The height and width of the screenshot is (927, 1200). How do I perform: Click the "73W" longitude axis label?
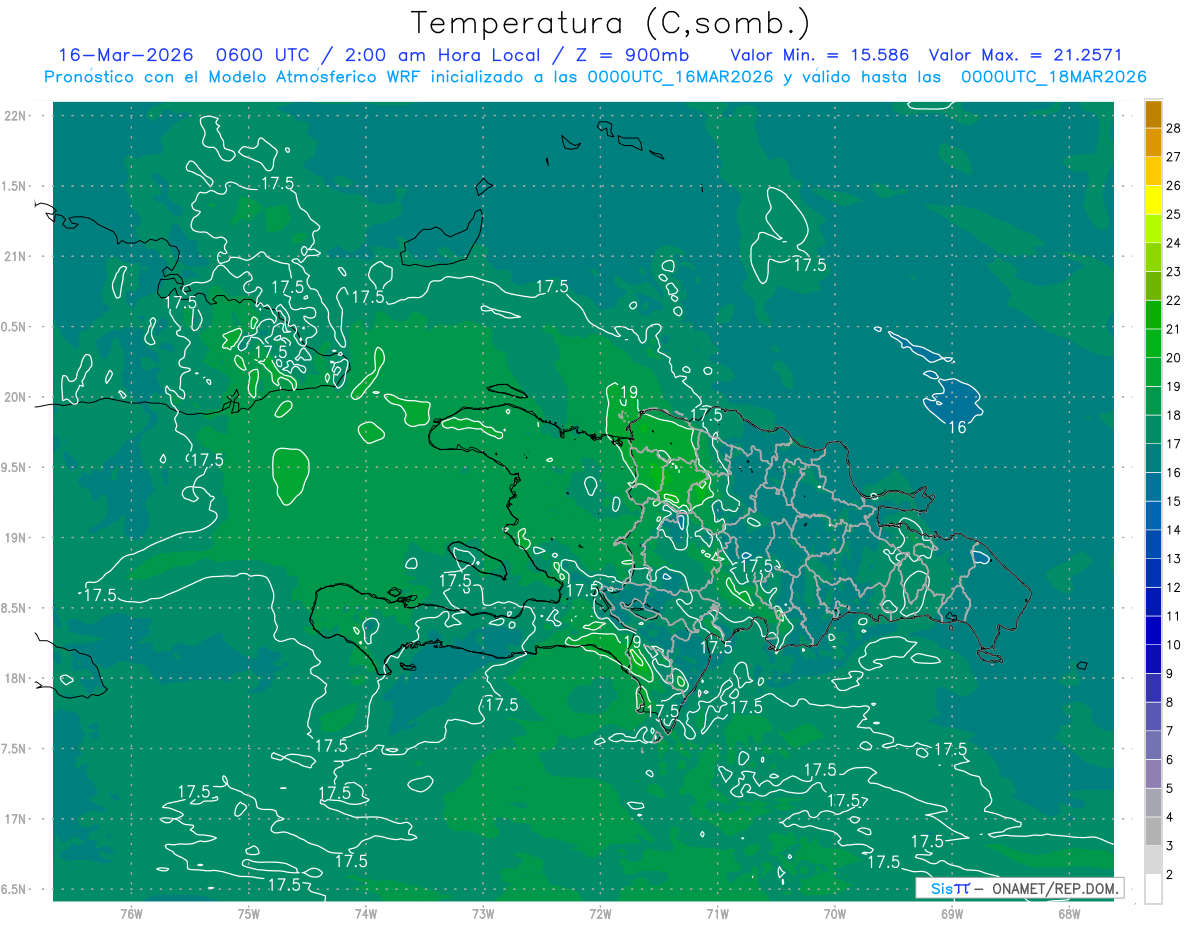pos(483,914)
